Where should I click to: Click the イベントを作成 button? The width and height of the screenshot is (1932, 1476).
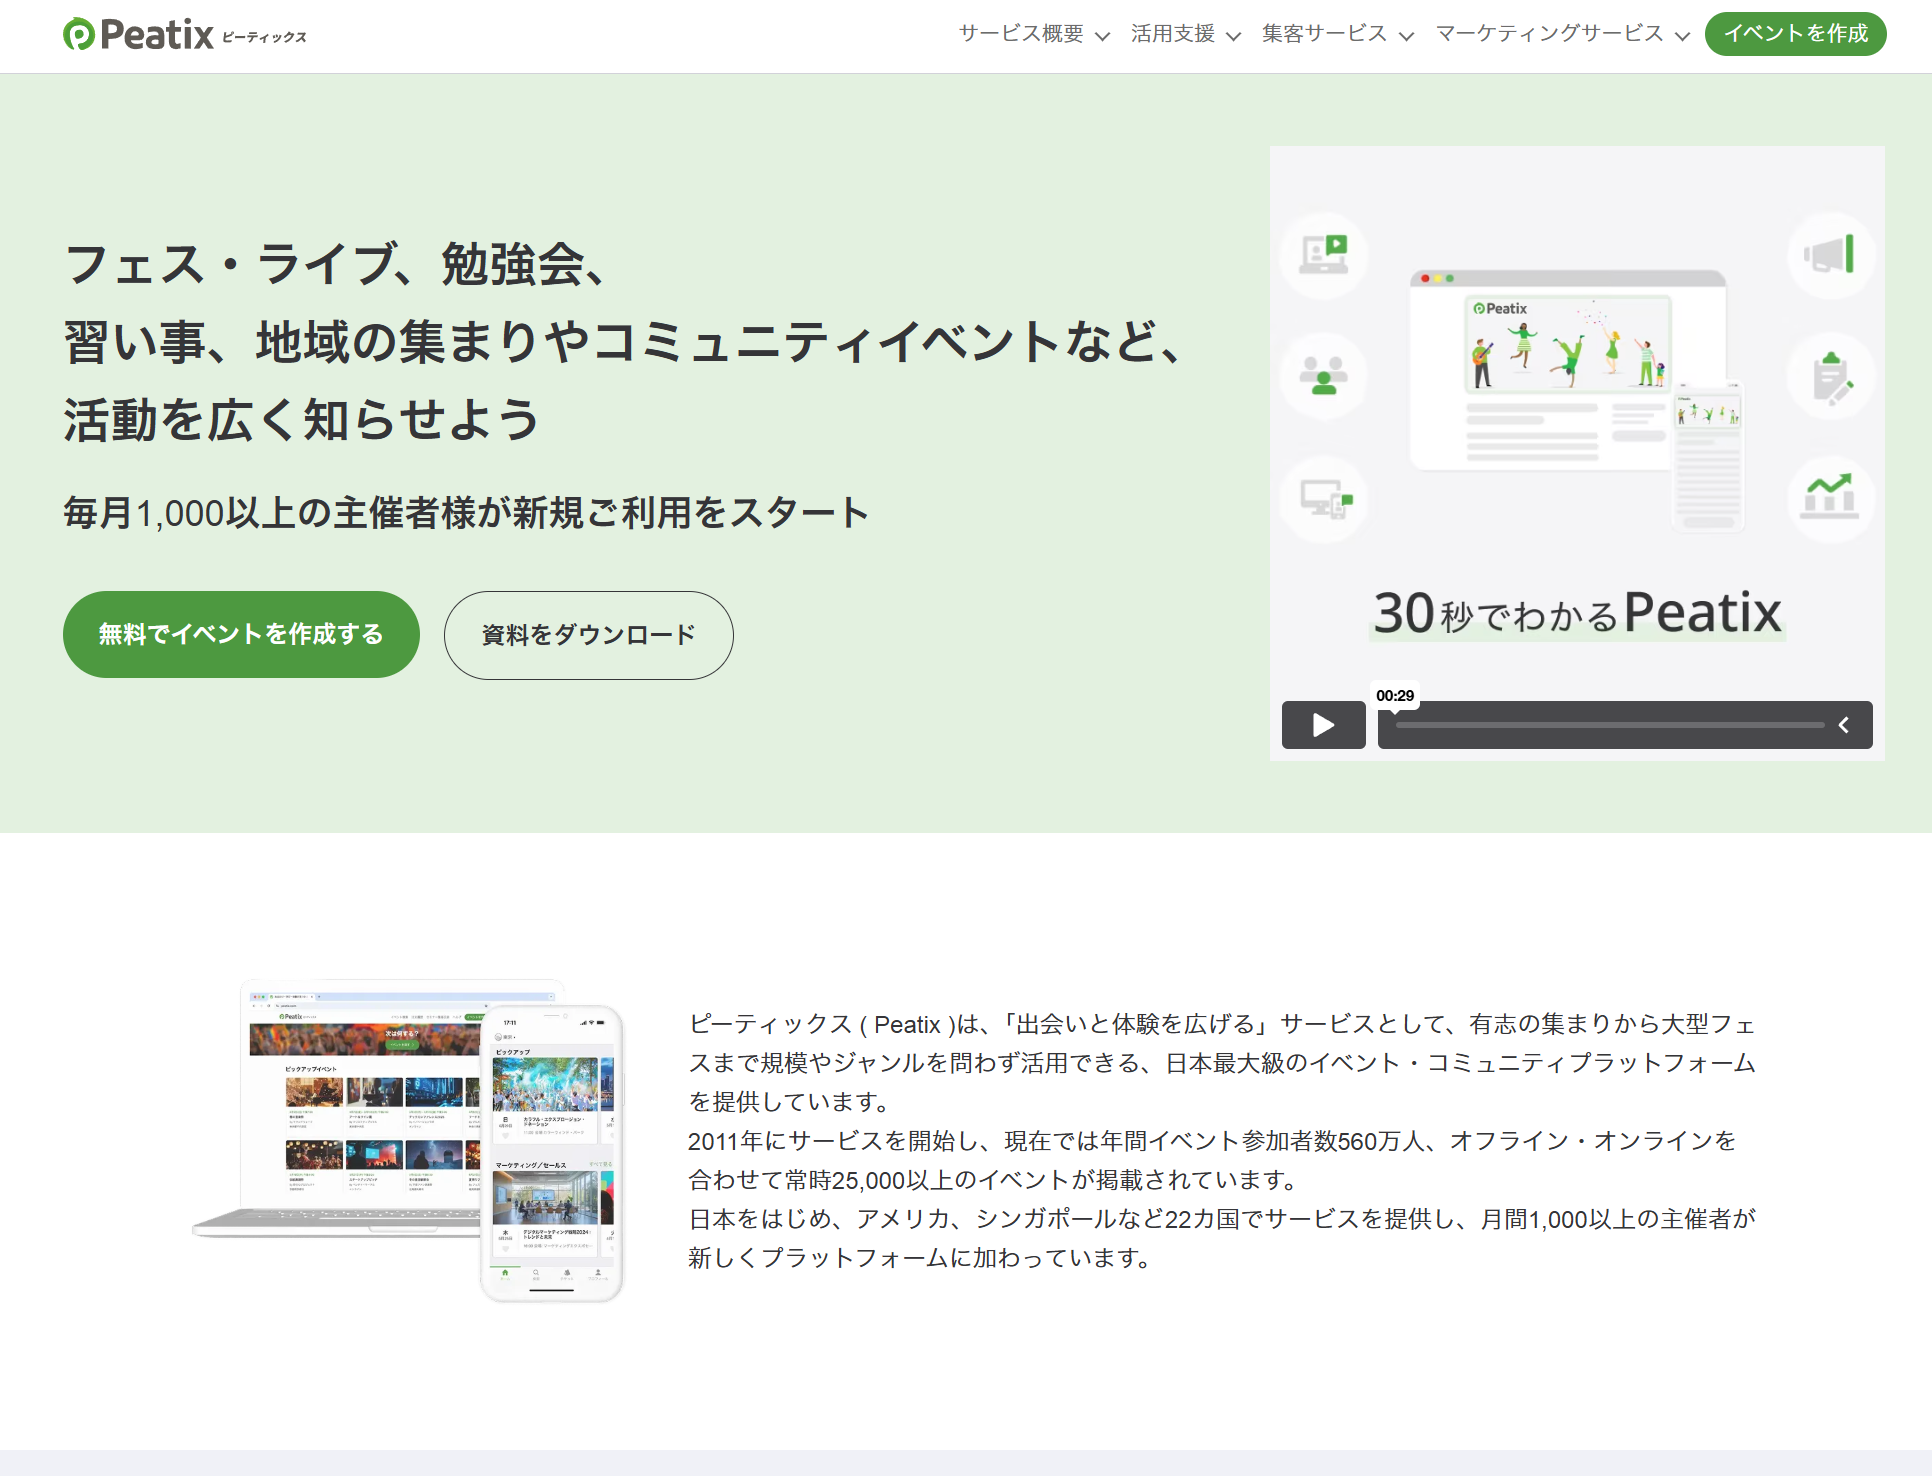click(1795, 34)
